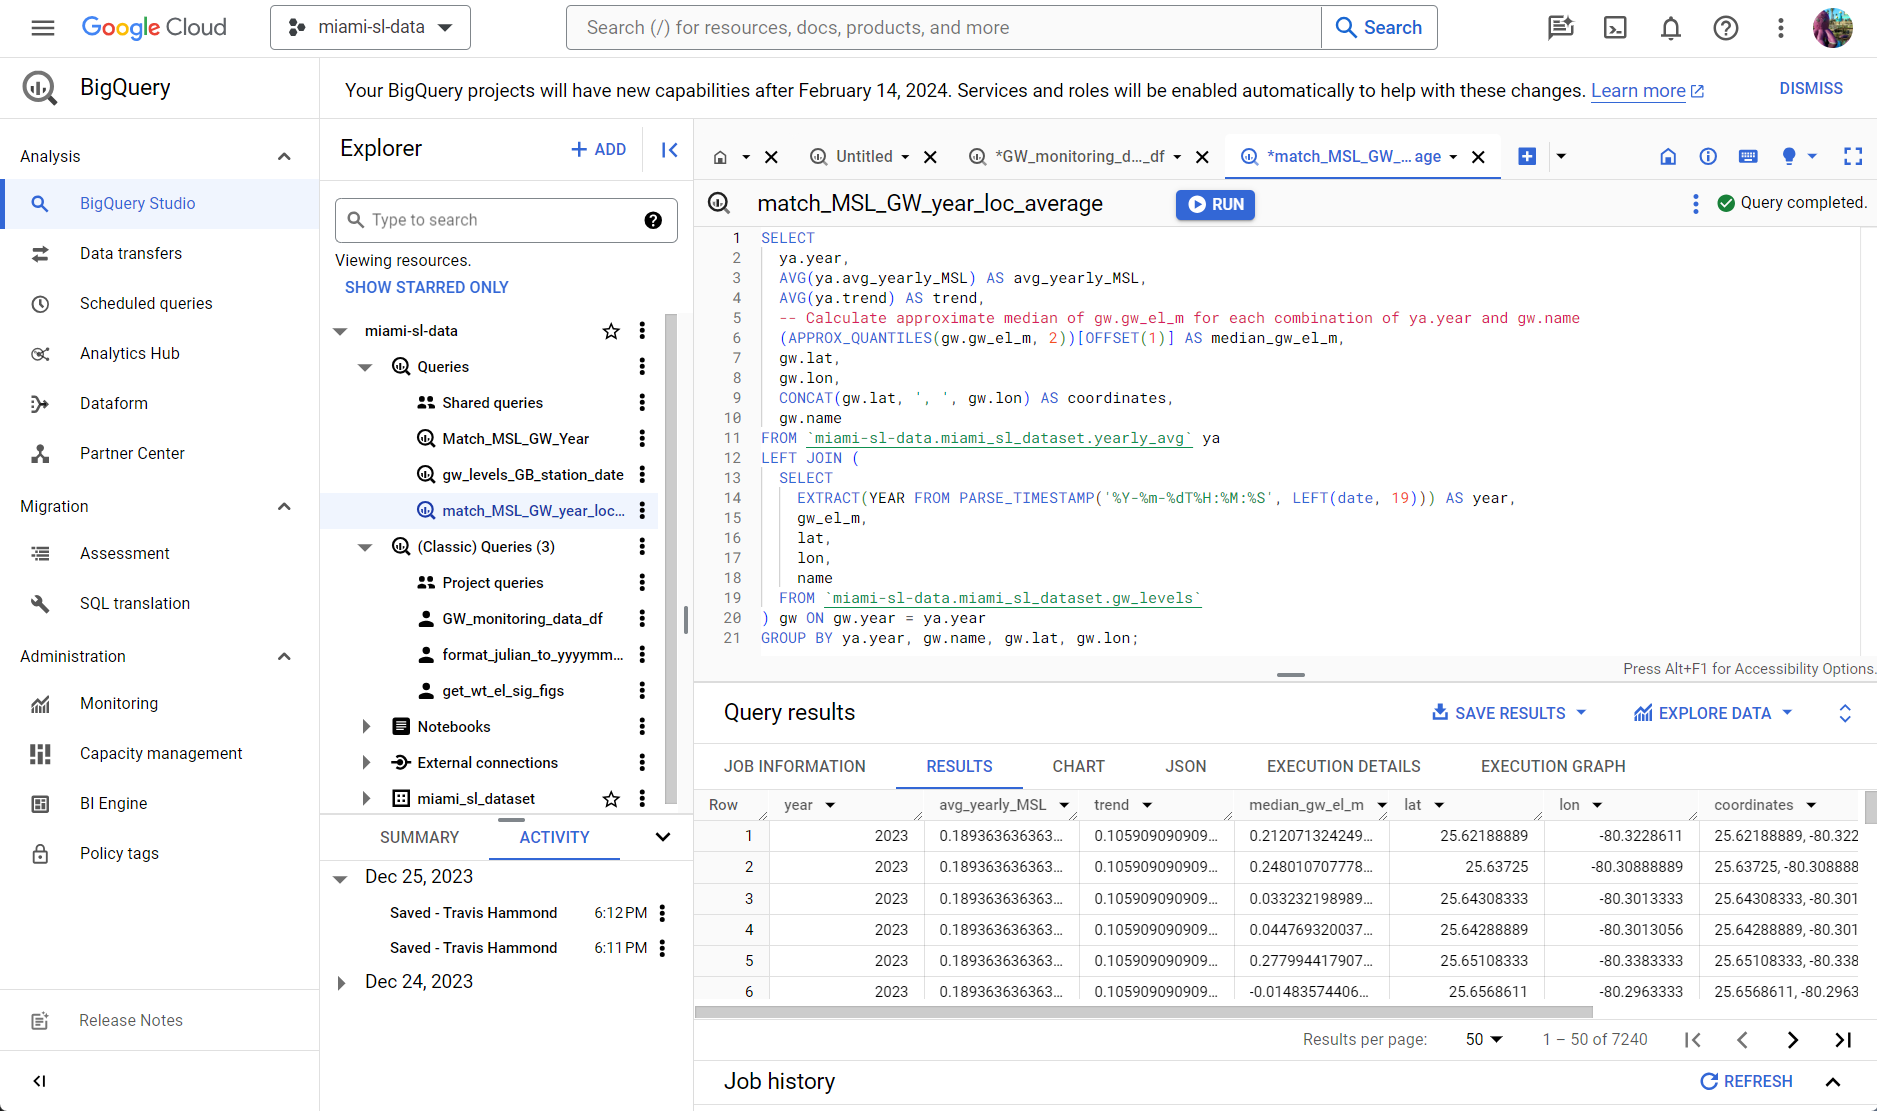The image size is (1877, 1111).
Task: Star the miami-sl-data project
Action: 611,331
